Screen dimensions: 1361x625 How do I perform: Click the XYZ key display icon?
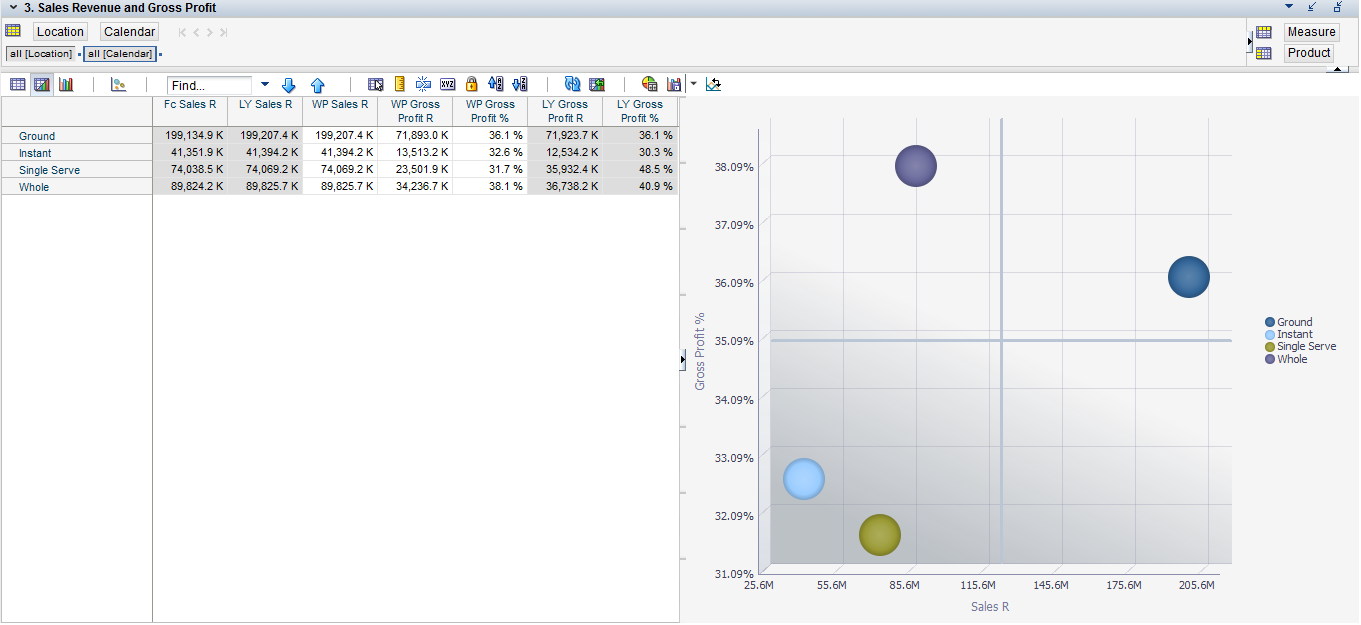tap(448, 84)
